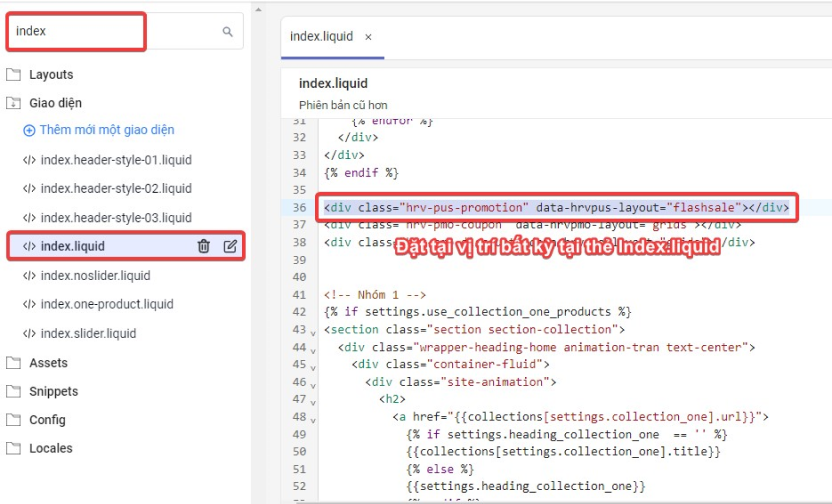
Task: Click the plus icon to add a new template
Action: point(29,130)
